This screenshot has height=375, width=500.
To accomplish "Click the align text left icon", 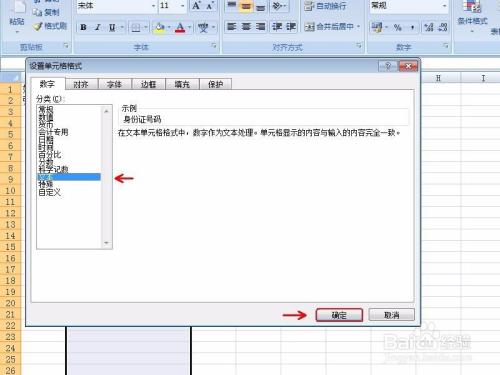I will tap(232, 26).
